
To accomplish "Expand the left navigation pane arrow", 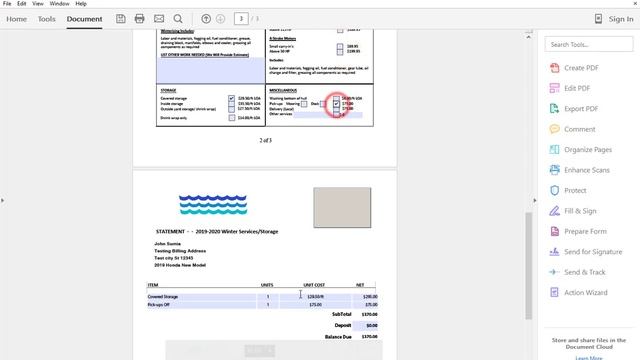I will [x=2, y=200].
